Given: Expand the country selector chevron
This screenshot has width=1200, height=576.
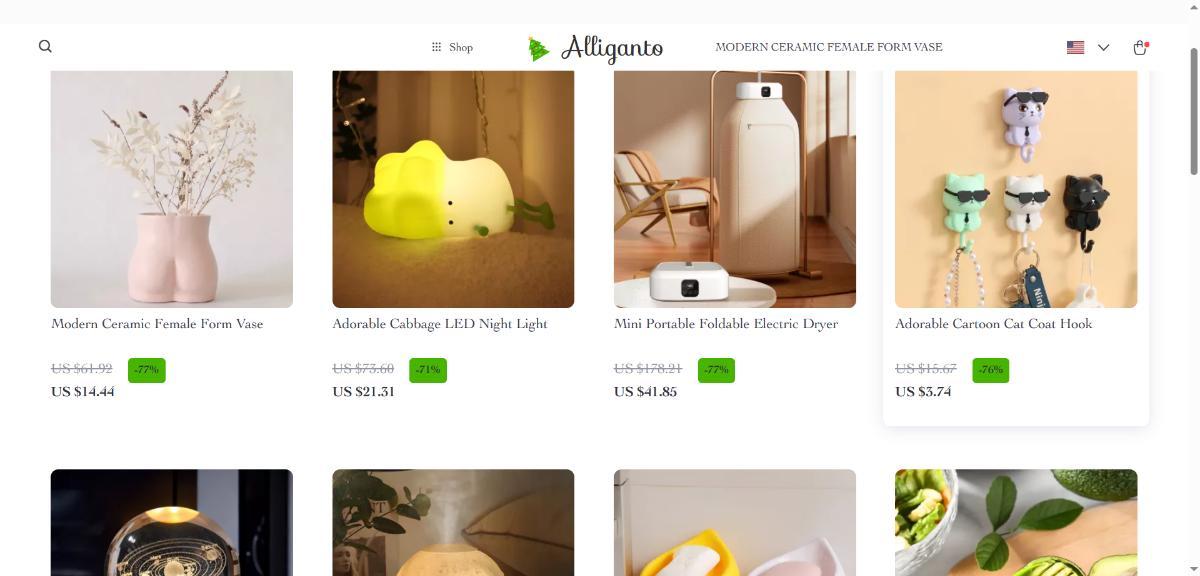Looking at the screenshot, I should (1103, 47).
